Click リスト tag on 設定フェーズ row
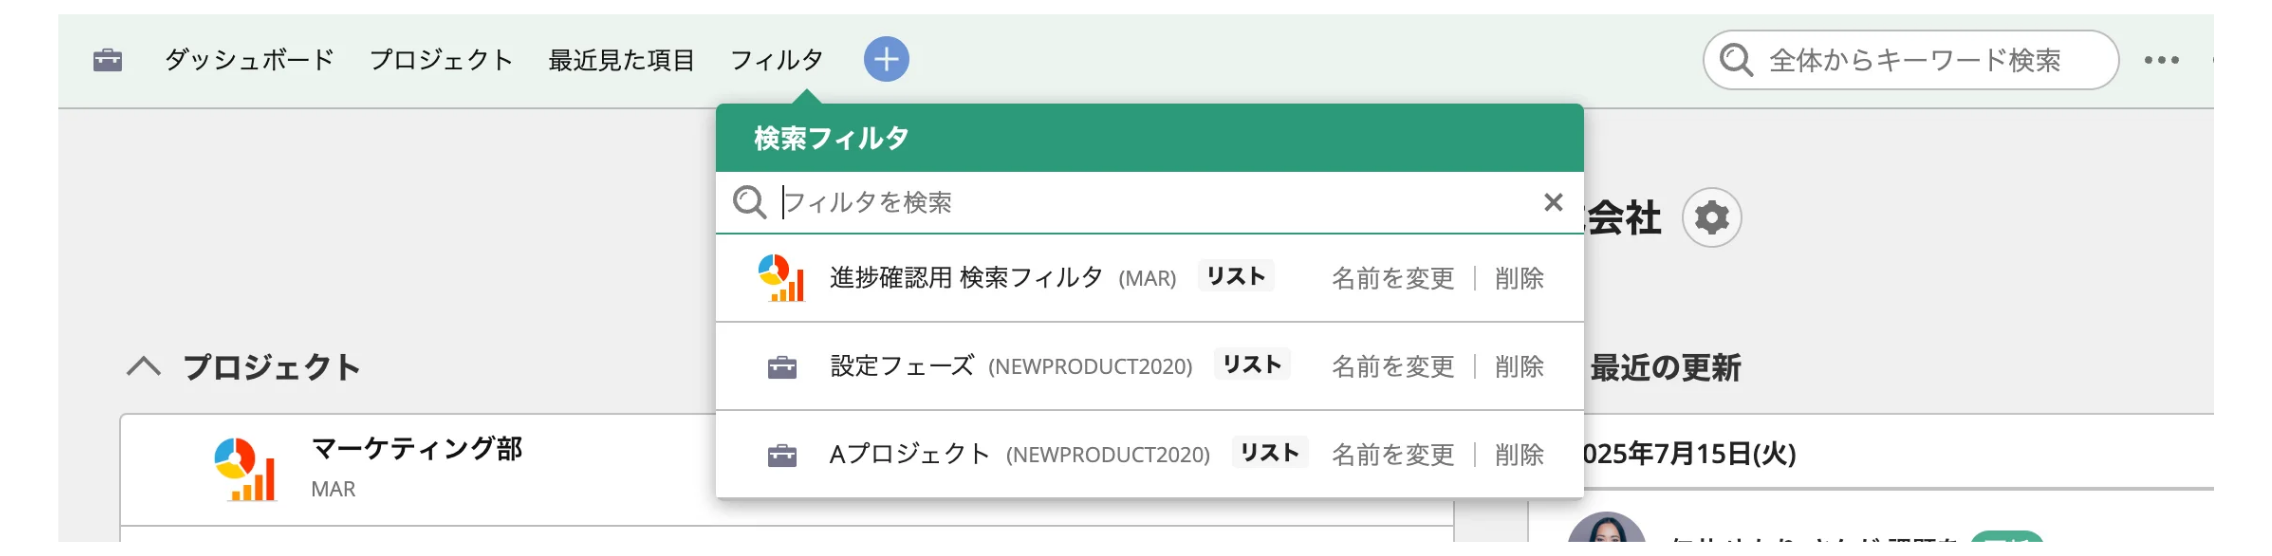Image resolution: width=2272 pixels, height=556 pixels. pyautogui.click(x=1252, y=364)
